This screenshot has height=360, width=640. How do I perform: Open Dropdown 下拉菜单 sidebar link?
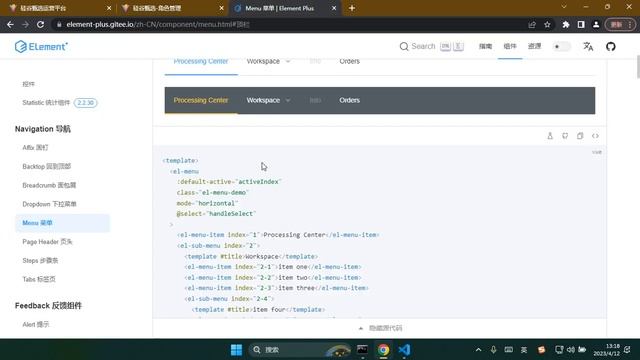[x=49, y=204]
